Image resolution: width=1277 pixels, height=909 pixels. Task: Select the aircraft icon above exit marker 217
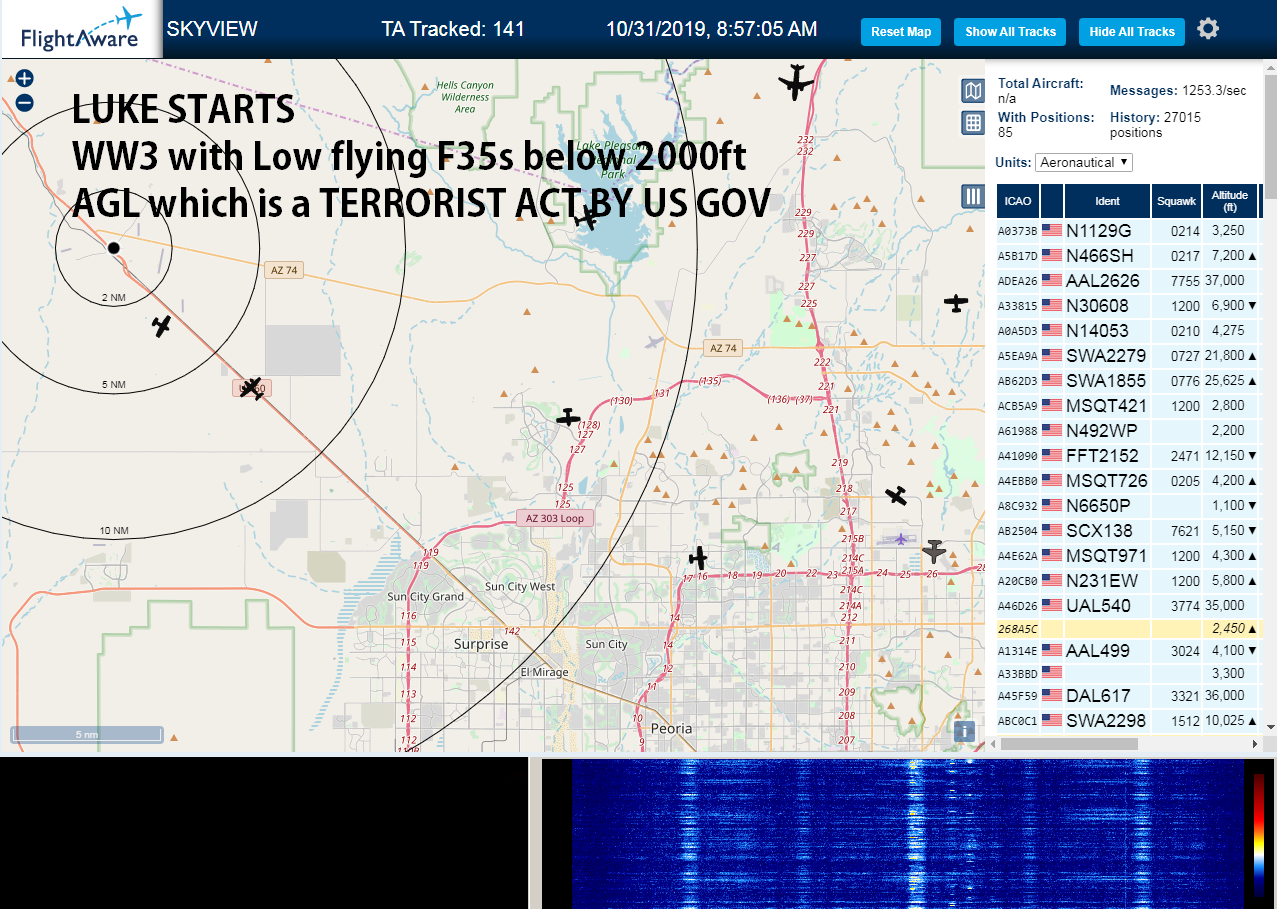(896, 495)
